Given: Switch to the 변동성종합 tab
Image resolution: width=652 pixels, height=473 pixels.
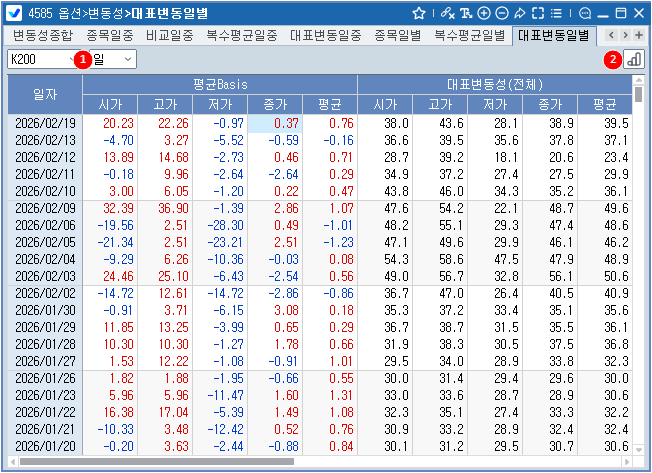Looking at the screenshot, I should coord(42,35).
